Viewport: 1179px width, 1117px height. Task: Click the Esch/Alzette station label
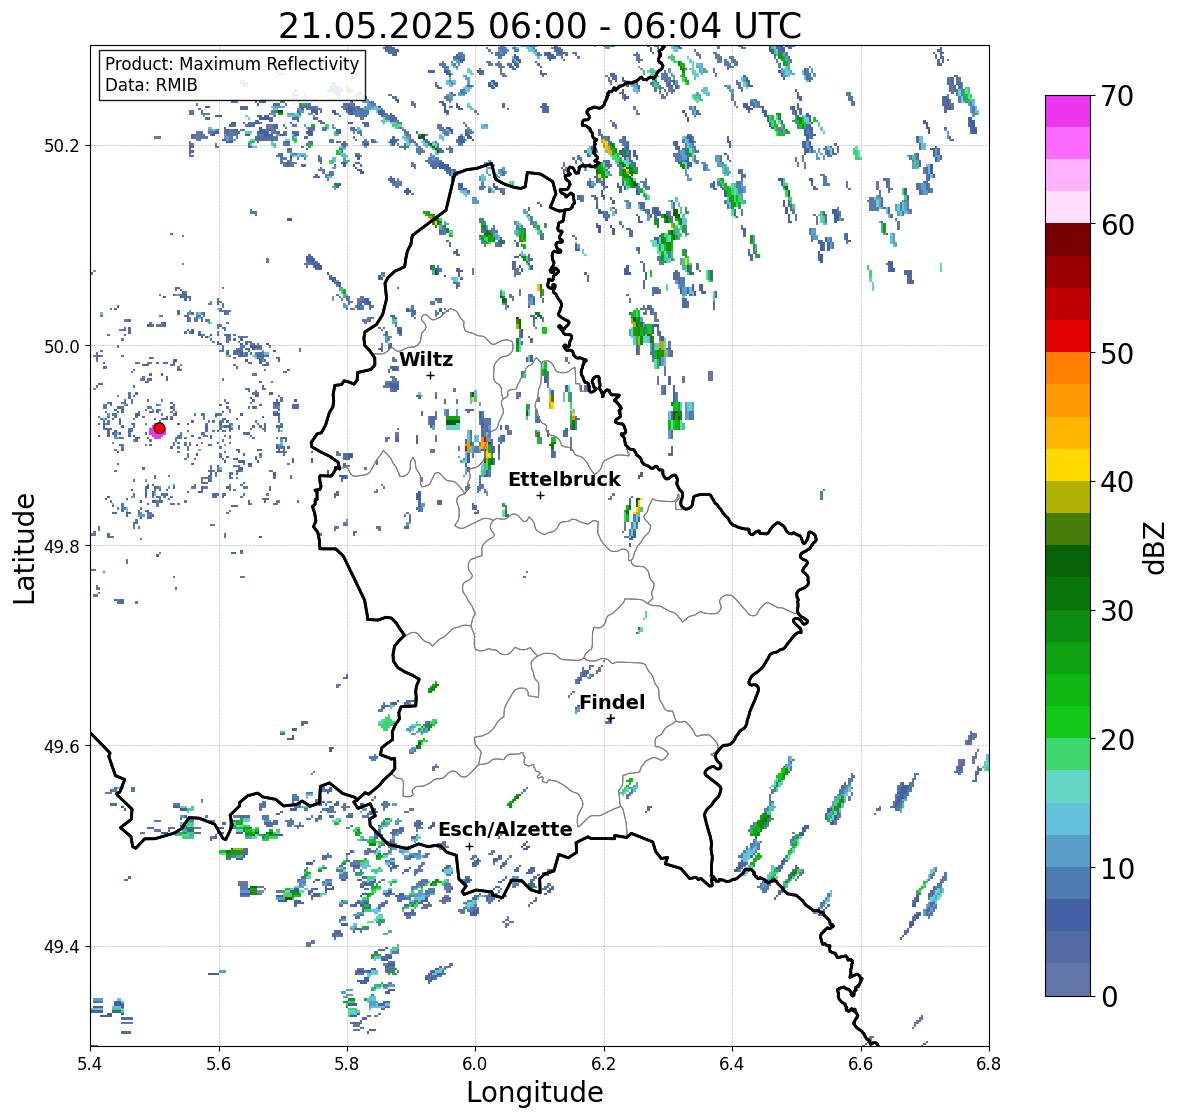[x=505, y=829]
